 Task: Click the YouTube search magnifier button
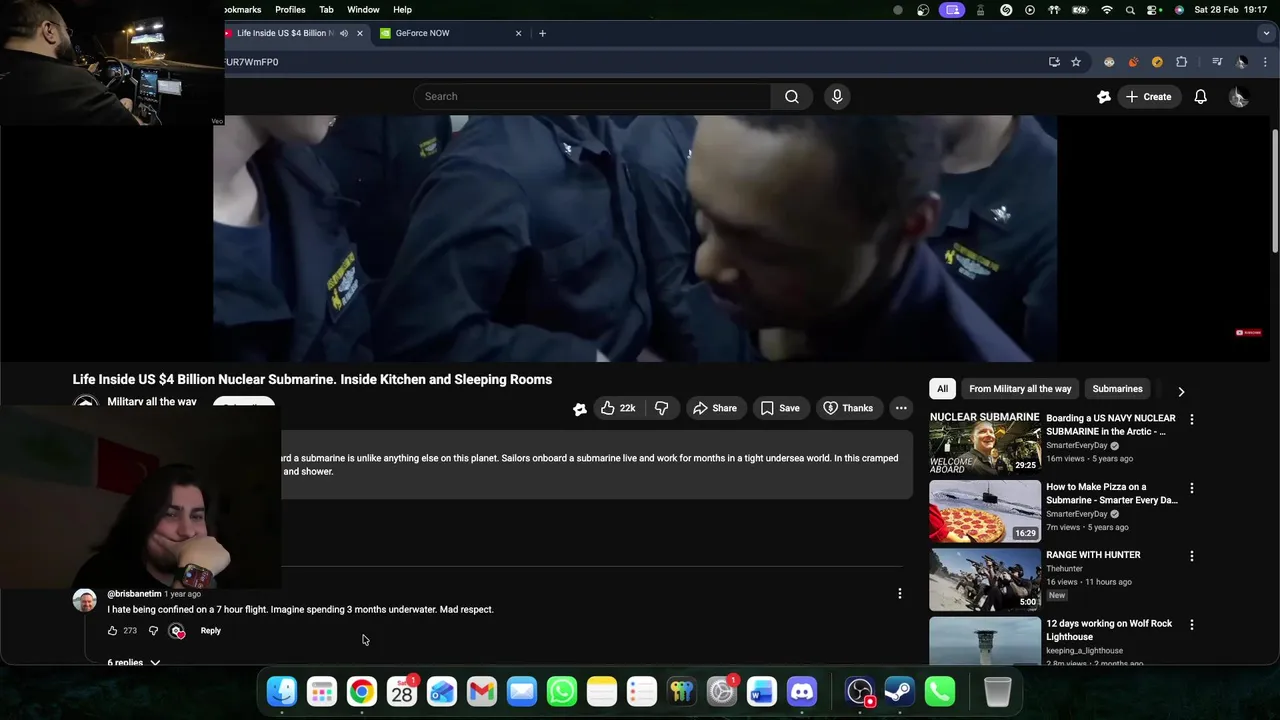pos(792,97)
